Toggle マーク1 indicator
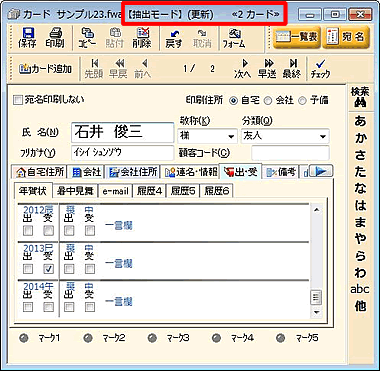Viewport: 380px width, 371px height. coord(24,338)
